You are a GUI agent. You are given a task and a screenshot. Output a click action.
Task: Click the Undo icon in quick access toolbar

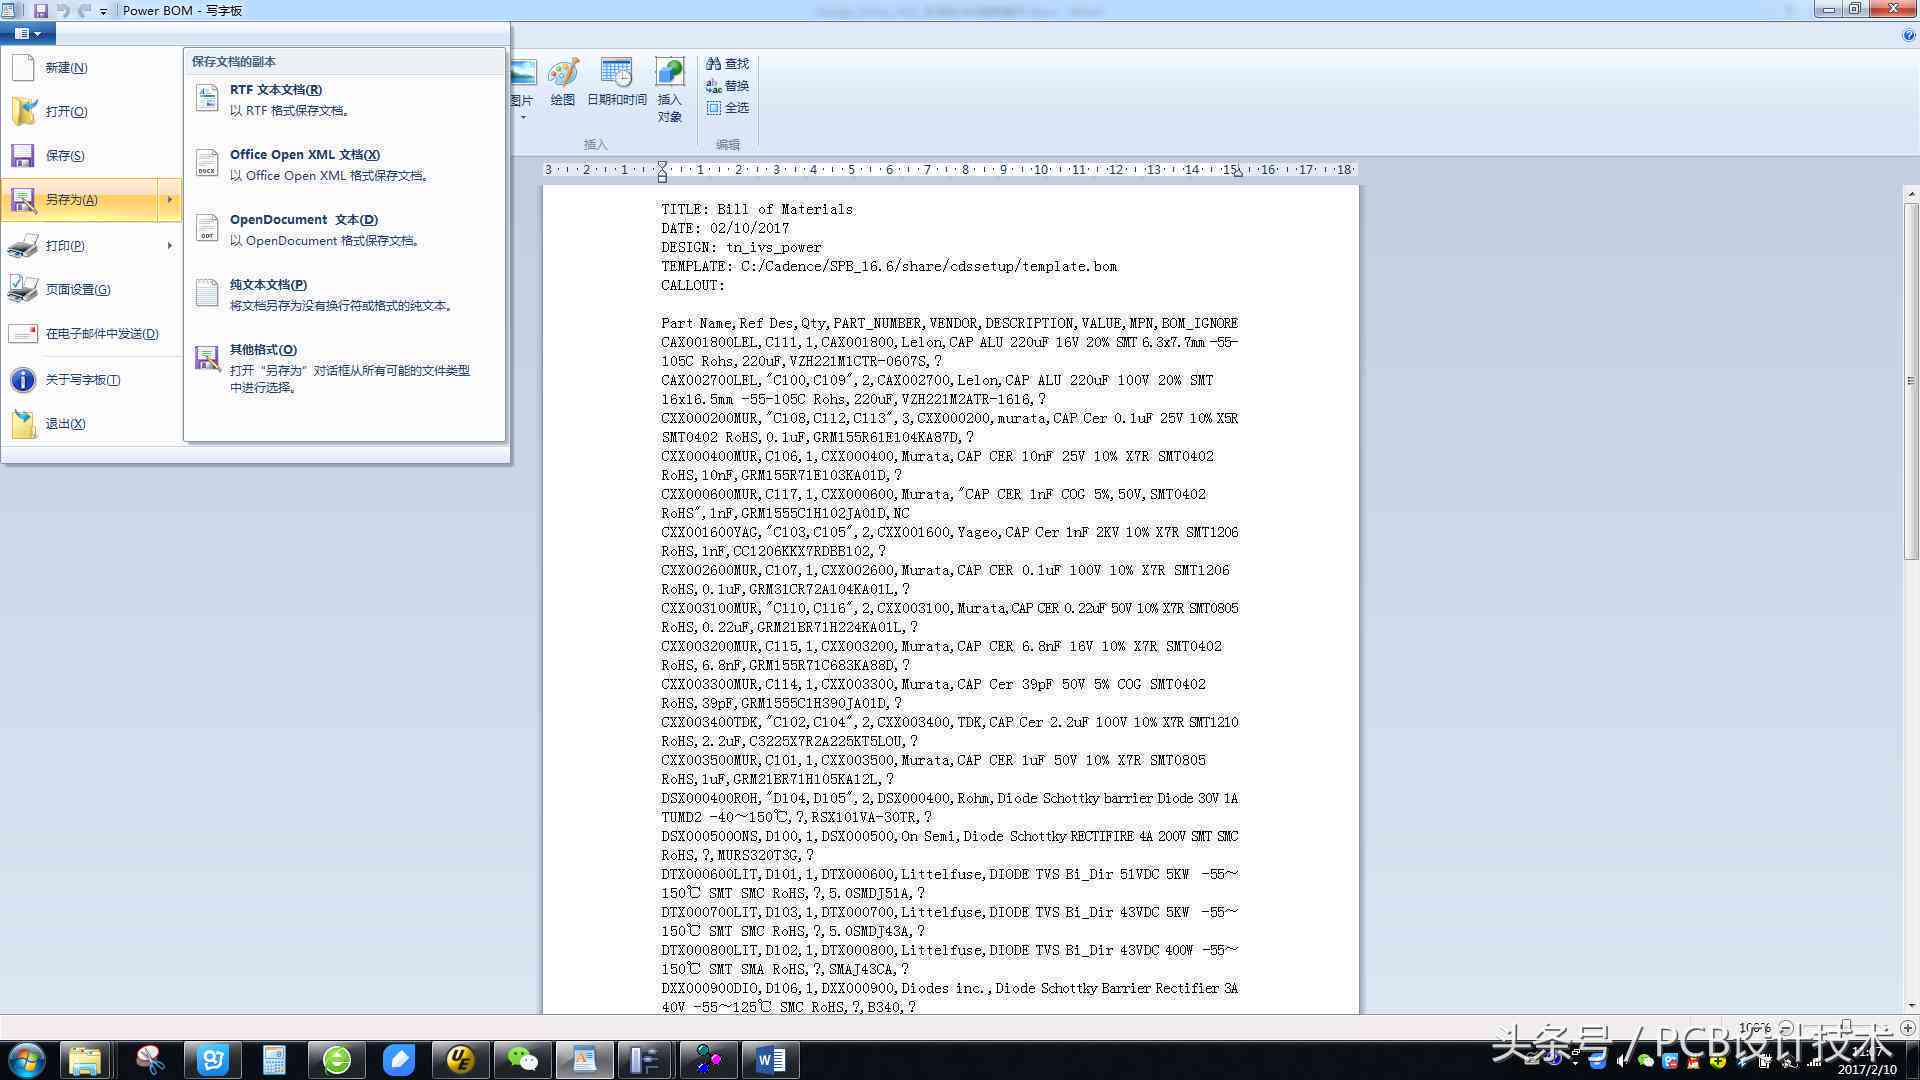tap(63, 10)
